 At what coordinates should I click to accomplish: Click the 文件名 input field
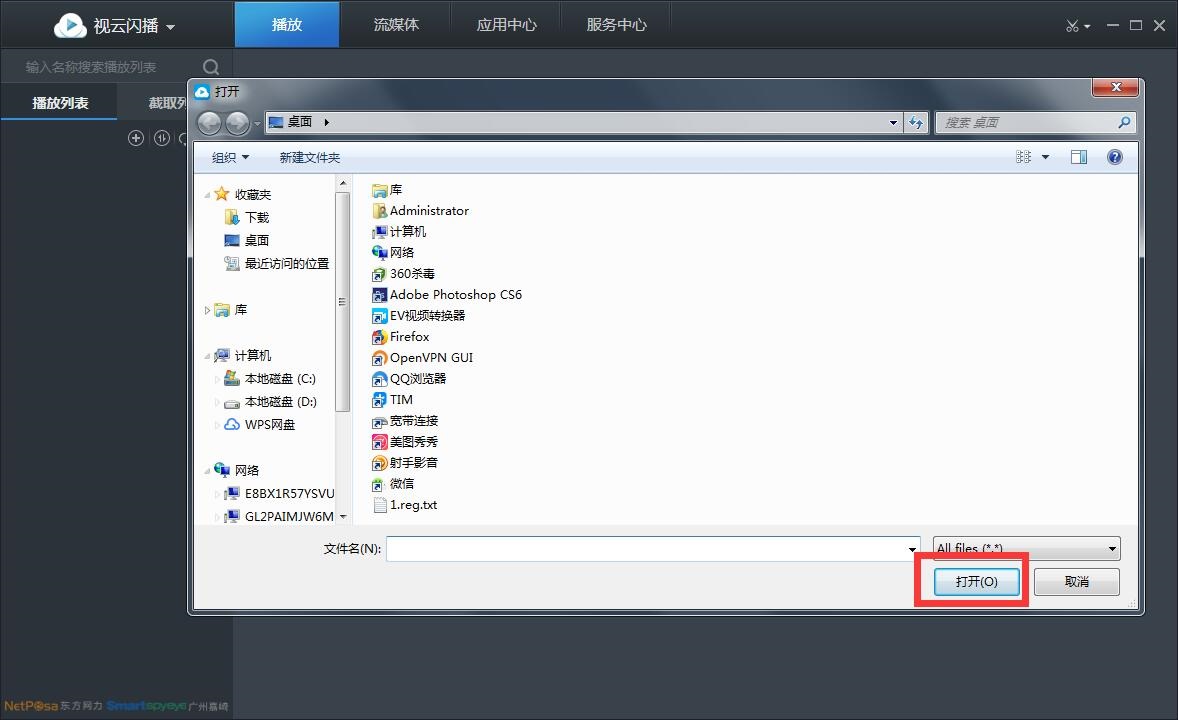(x=645, y=549)
